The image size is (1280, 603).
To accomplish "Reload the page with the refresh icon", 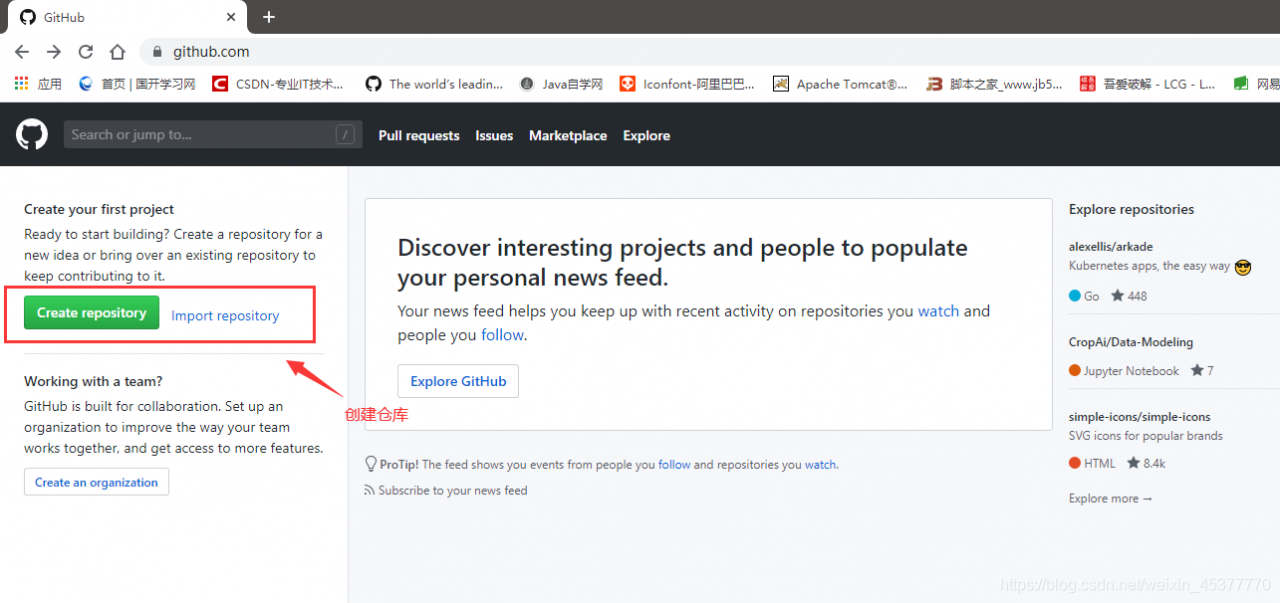I will pyautogui.click(x=86, y=52).
